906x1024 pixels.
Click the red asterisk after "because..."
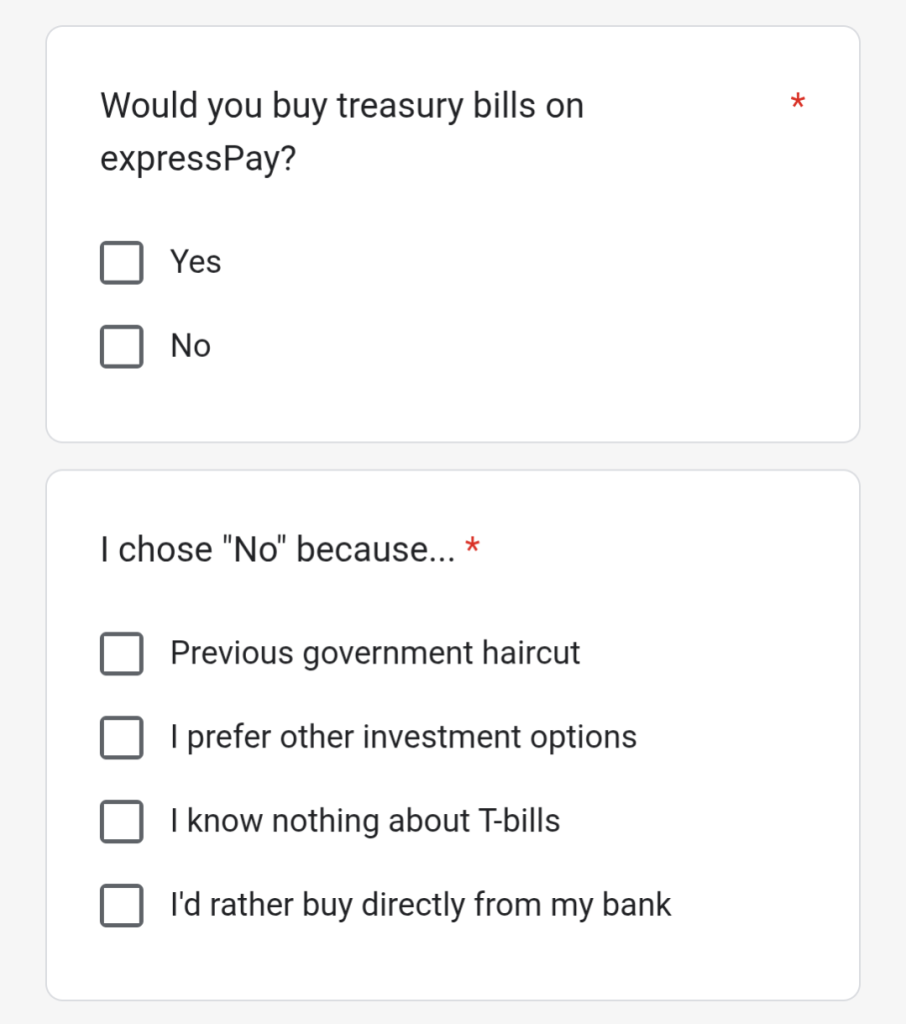click(473, 547)
